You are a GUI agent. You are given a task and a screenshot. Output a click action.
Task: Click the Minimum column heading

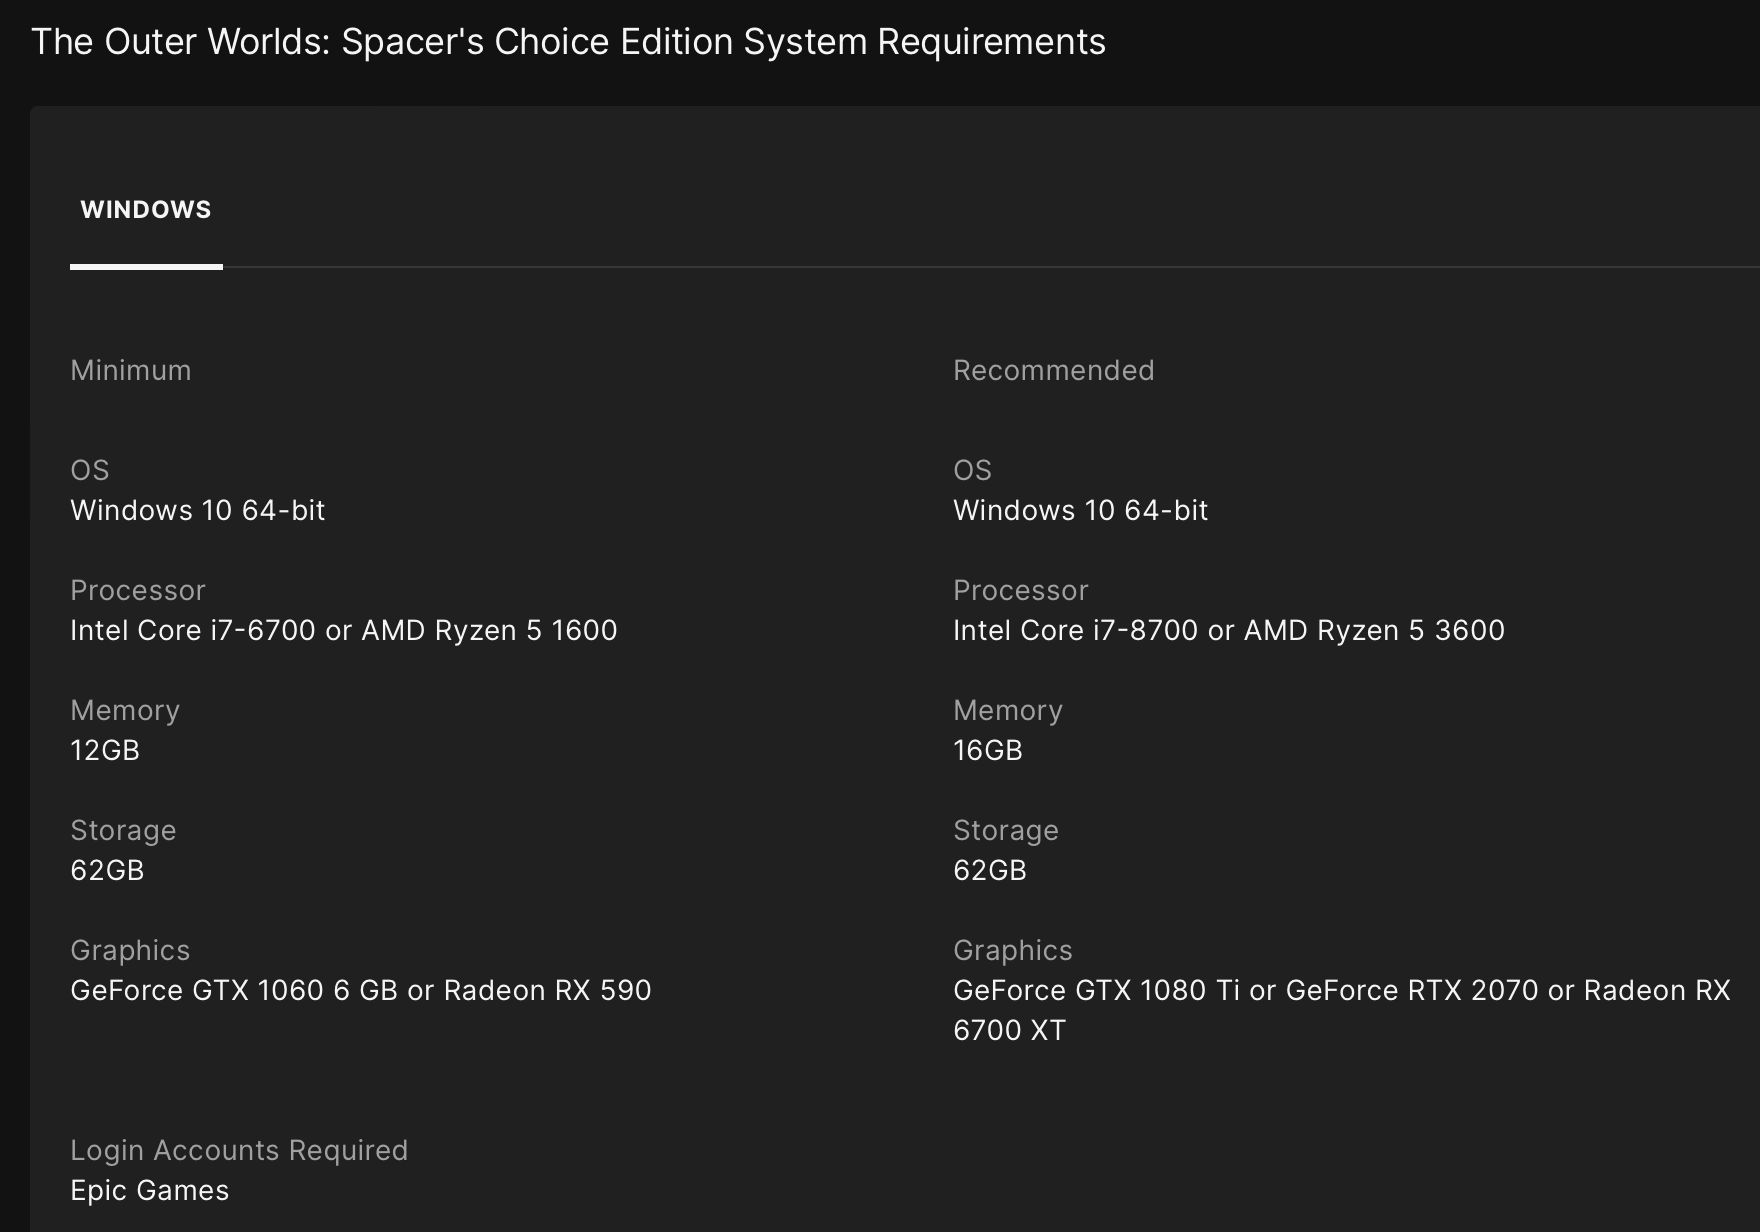(131, 370)
